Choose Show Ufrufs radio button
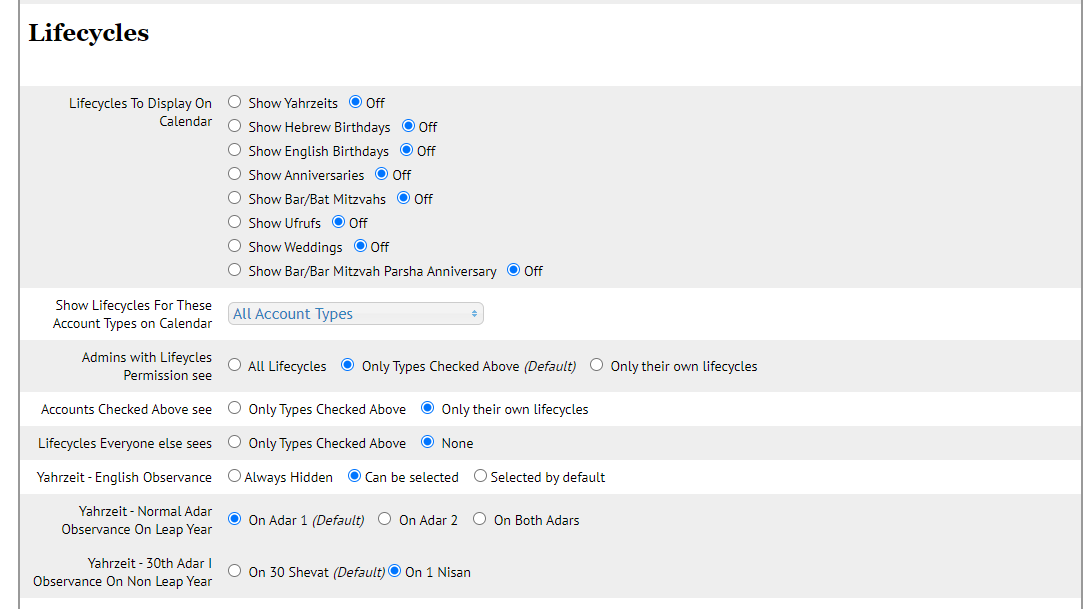This screenshot has height=609, width=1089. (x=235, y=222)
